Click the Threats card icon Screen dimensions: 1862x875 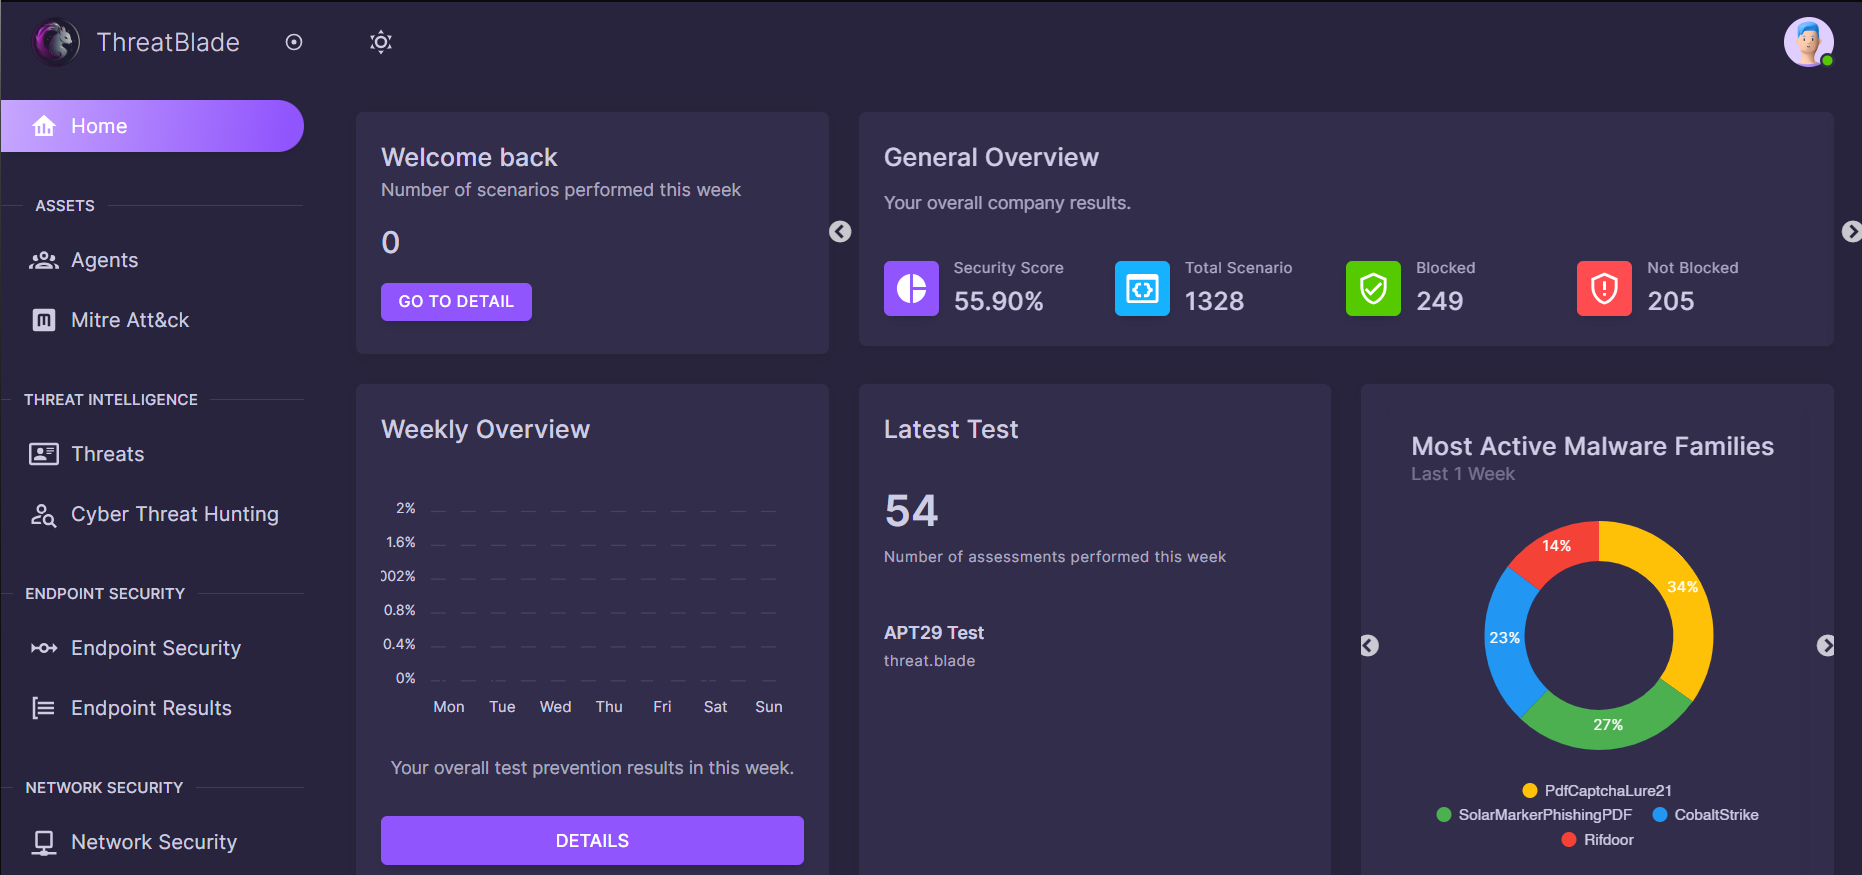coord(44,454)
